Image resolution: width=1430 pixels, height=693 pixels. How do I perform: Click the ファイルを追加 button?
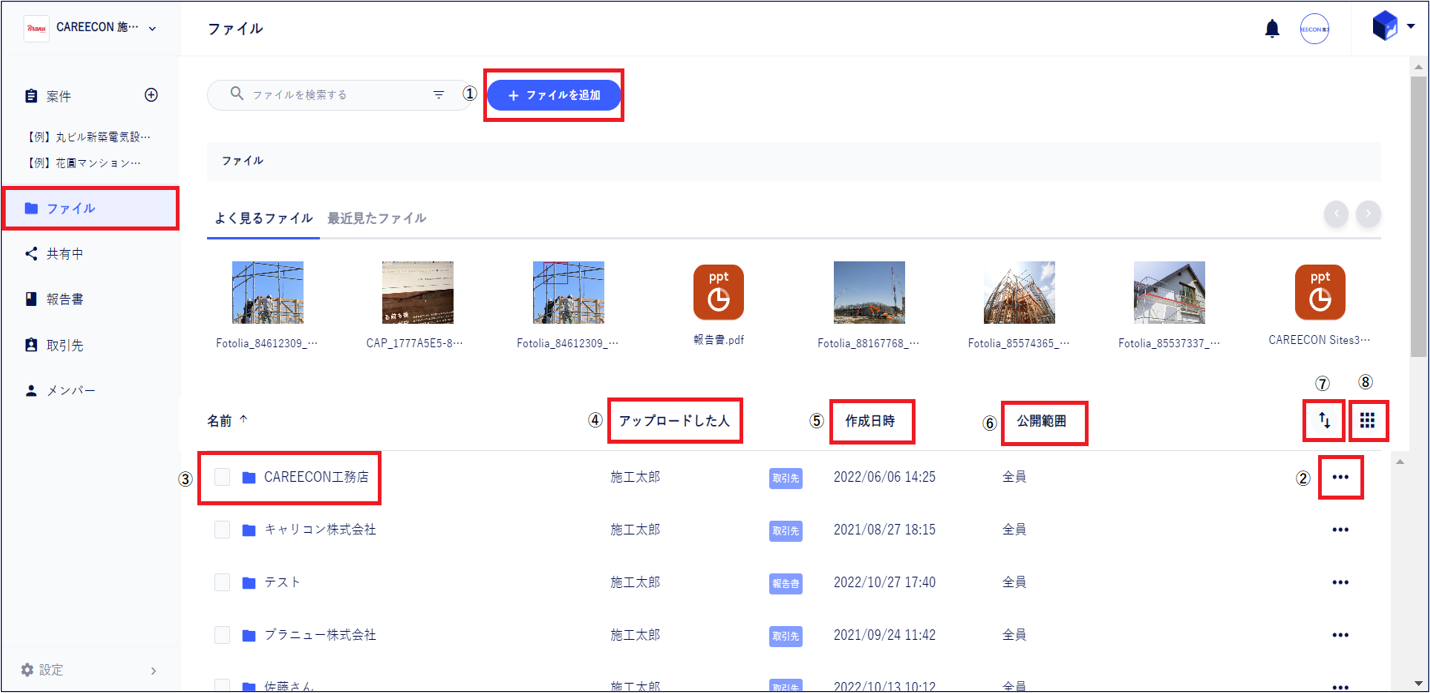click(554, 95)
